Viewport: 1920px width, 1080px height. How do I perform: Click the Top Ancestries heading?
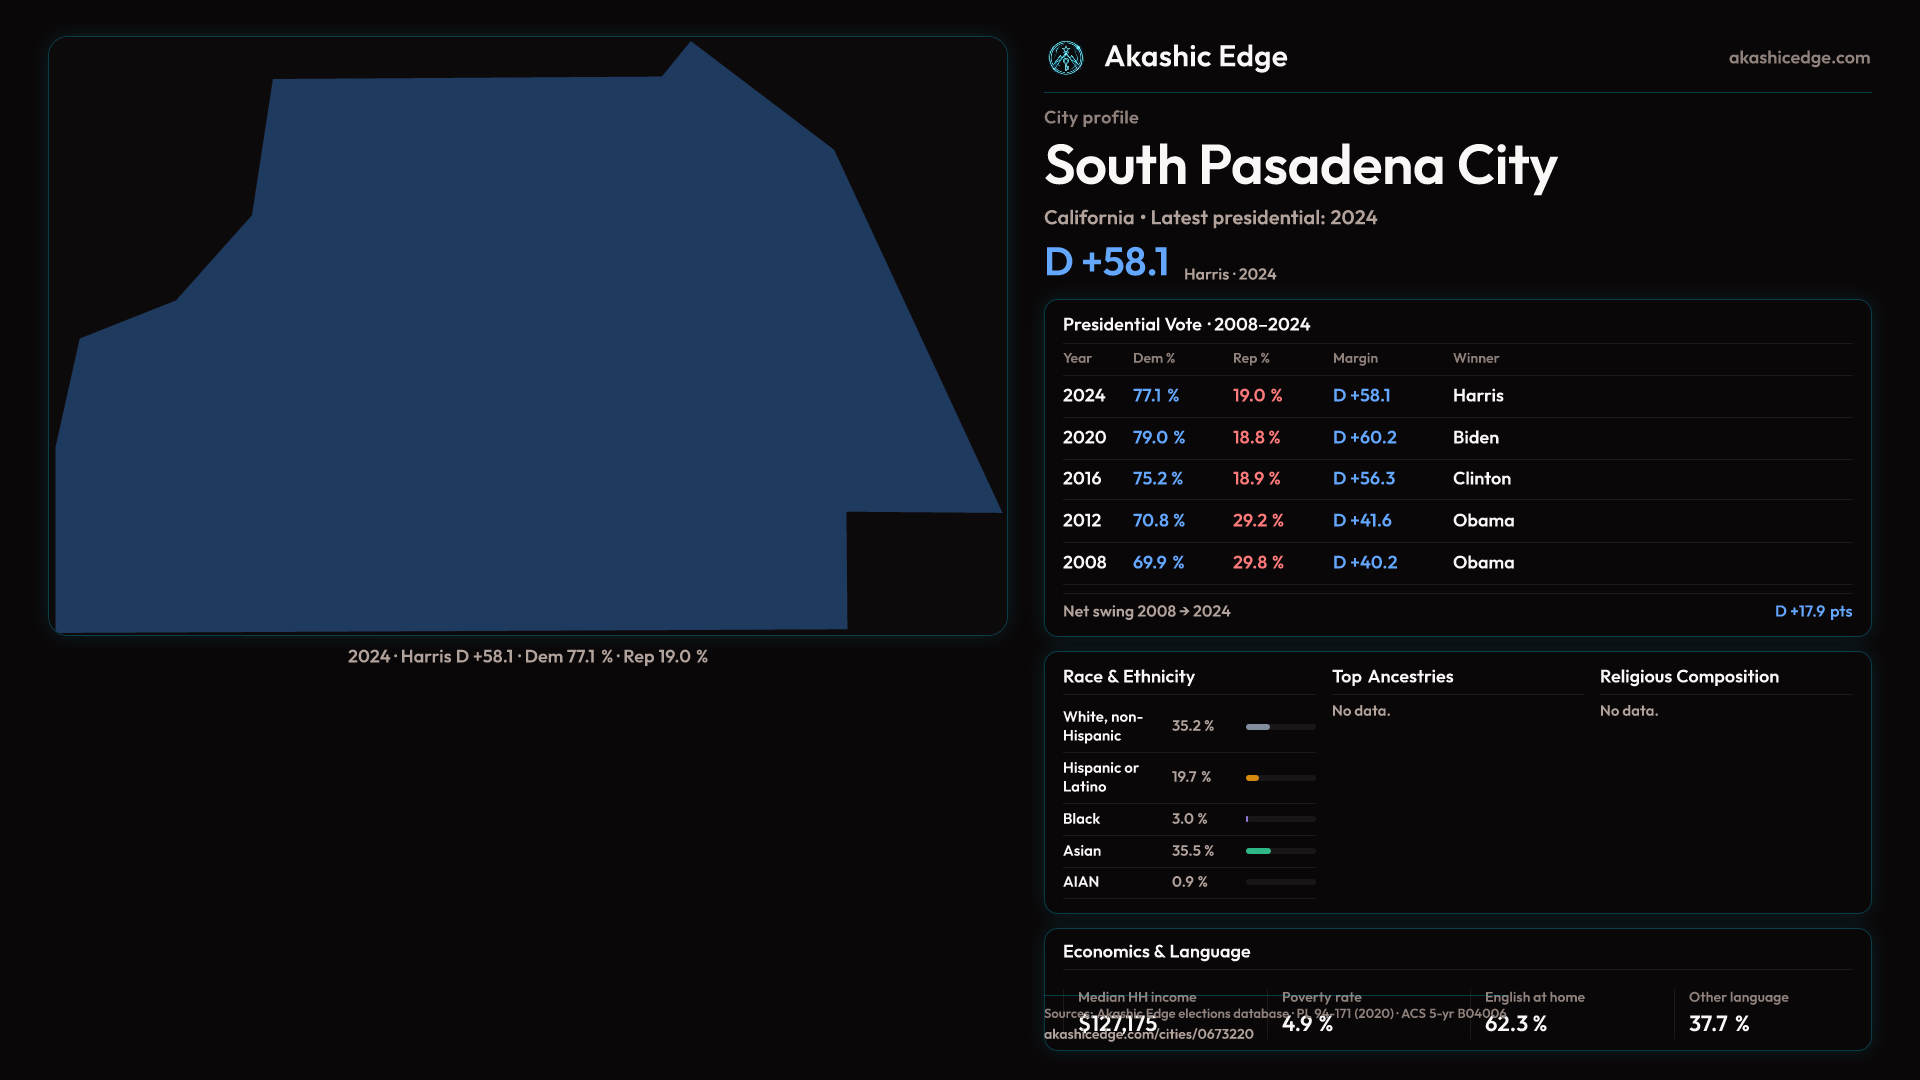tap(1392, 677)
